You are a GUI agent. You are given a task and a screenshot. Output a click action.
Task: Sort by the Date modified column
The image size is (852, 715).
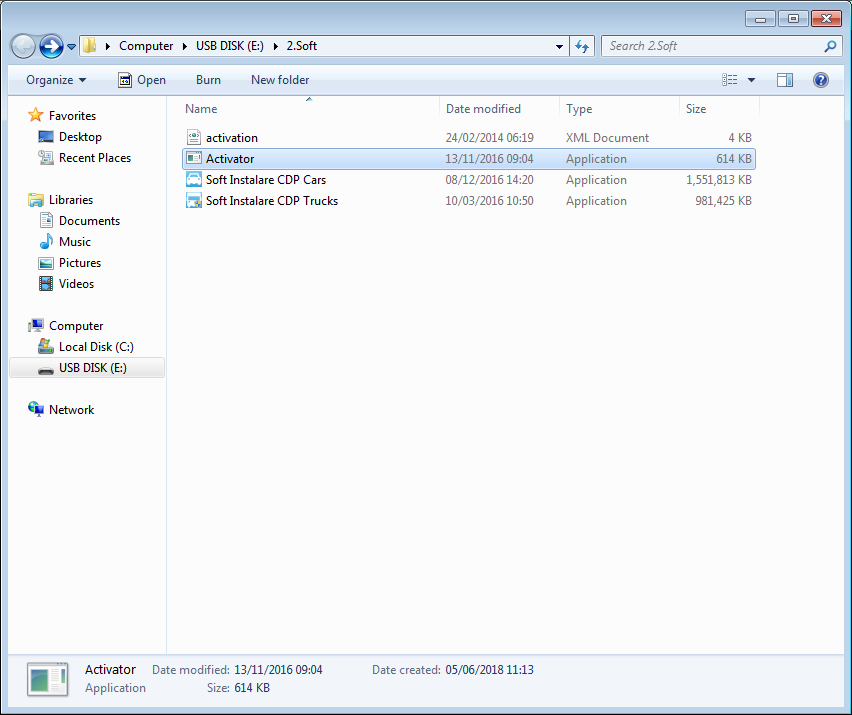coord(499,109)
